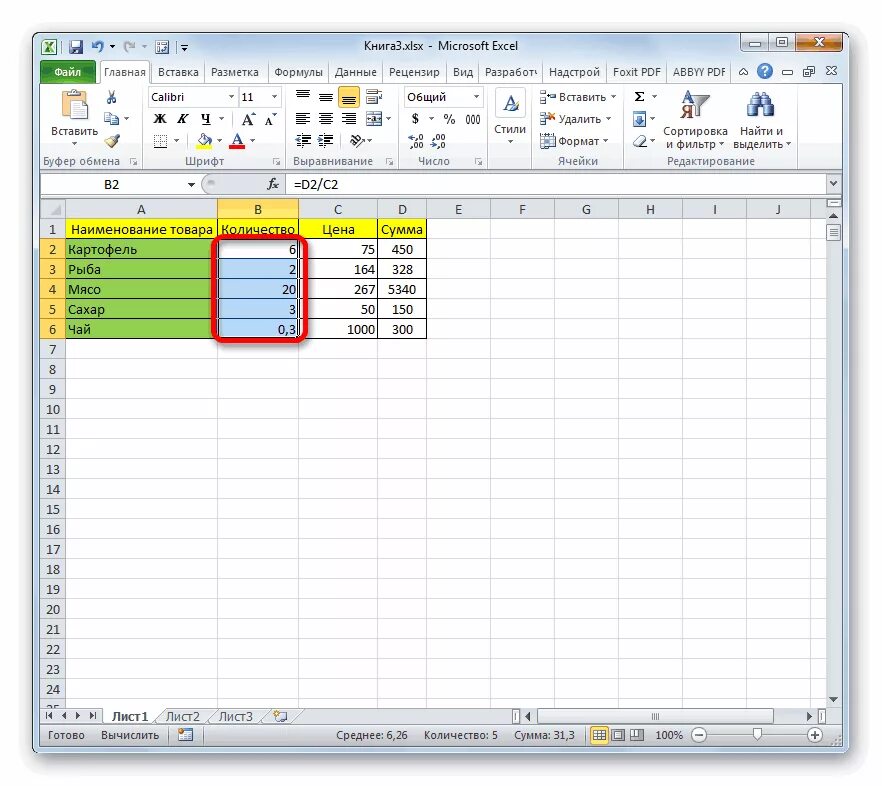This screenshot has width=882, height=786.
Task: Click the insert new worksheet tab icon
Action: (280, 716)
